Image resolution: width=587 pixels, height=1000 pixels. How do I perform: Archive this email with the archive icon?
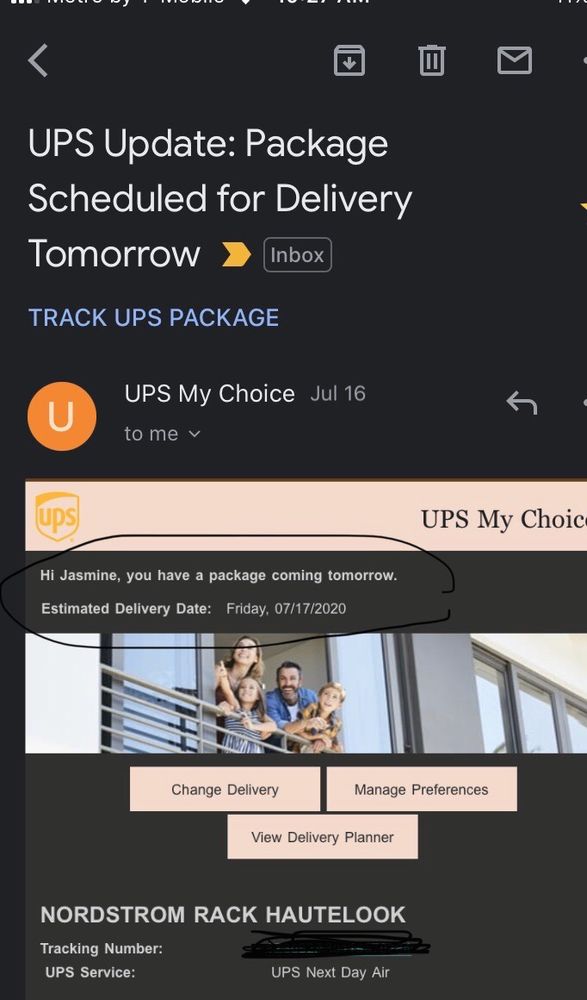click(350, 61)
